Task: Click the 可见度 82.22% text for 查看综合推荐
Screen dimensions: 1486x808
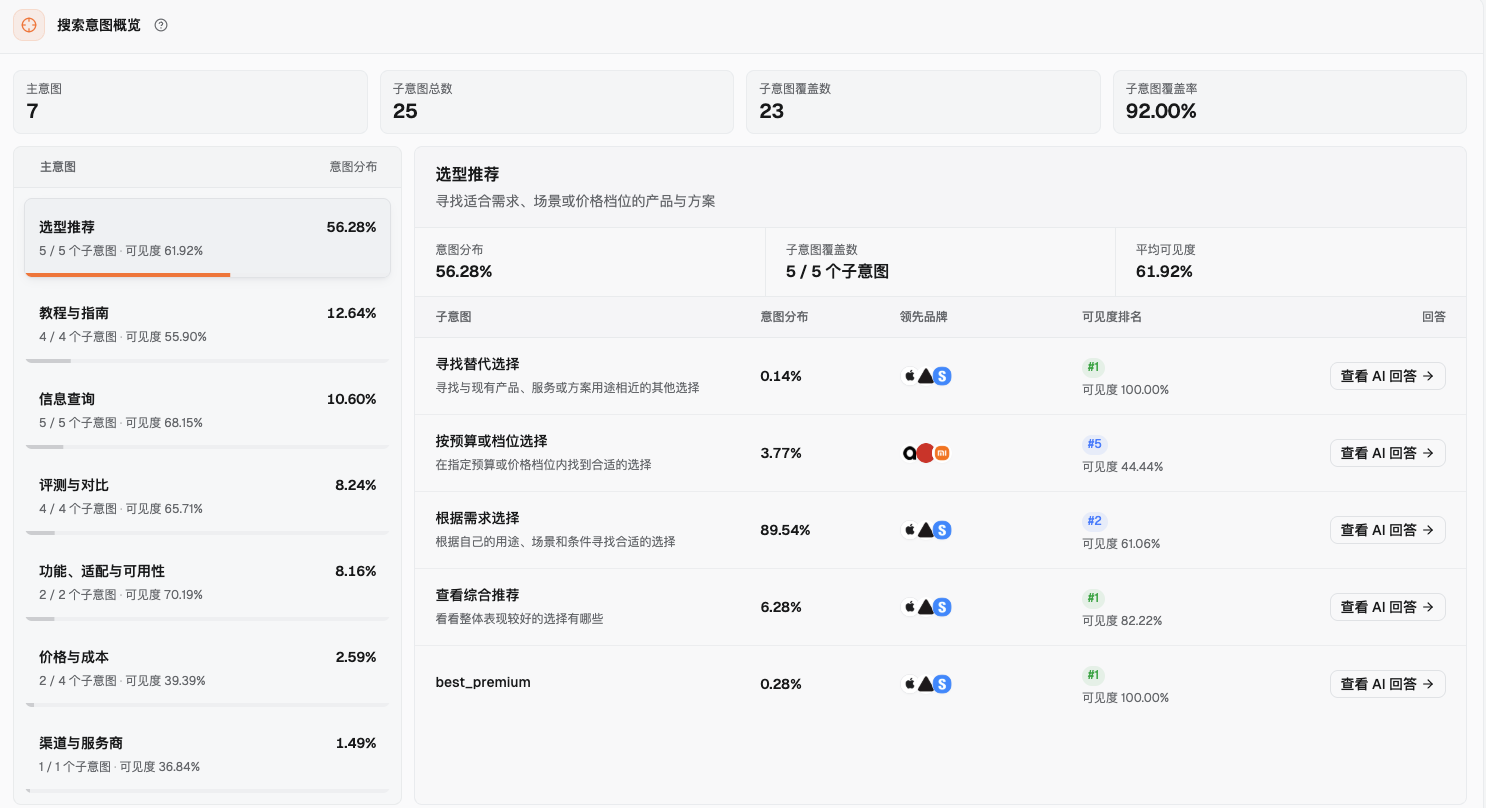Action: point(1122,621)
